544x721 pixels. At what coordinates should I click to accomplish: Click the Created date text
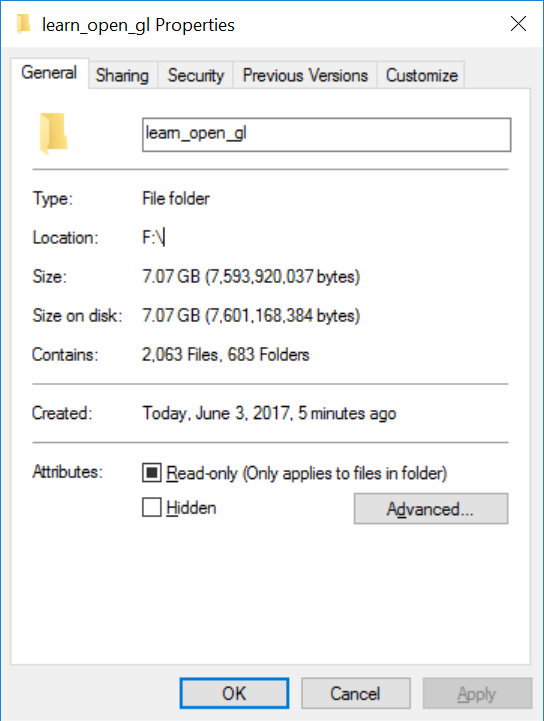tap(269, 413)
